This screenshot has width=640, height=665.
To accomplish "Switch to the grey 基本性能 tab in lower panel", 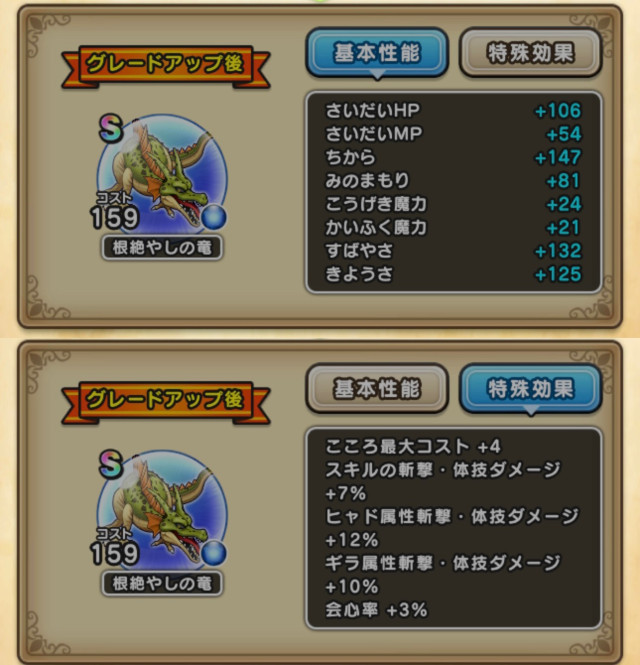I will [377, 389].
